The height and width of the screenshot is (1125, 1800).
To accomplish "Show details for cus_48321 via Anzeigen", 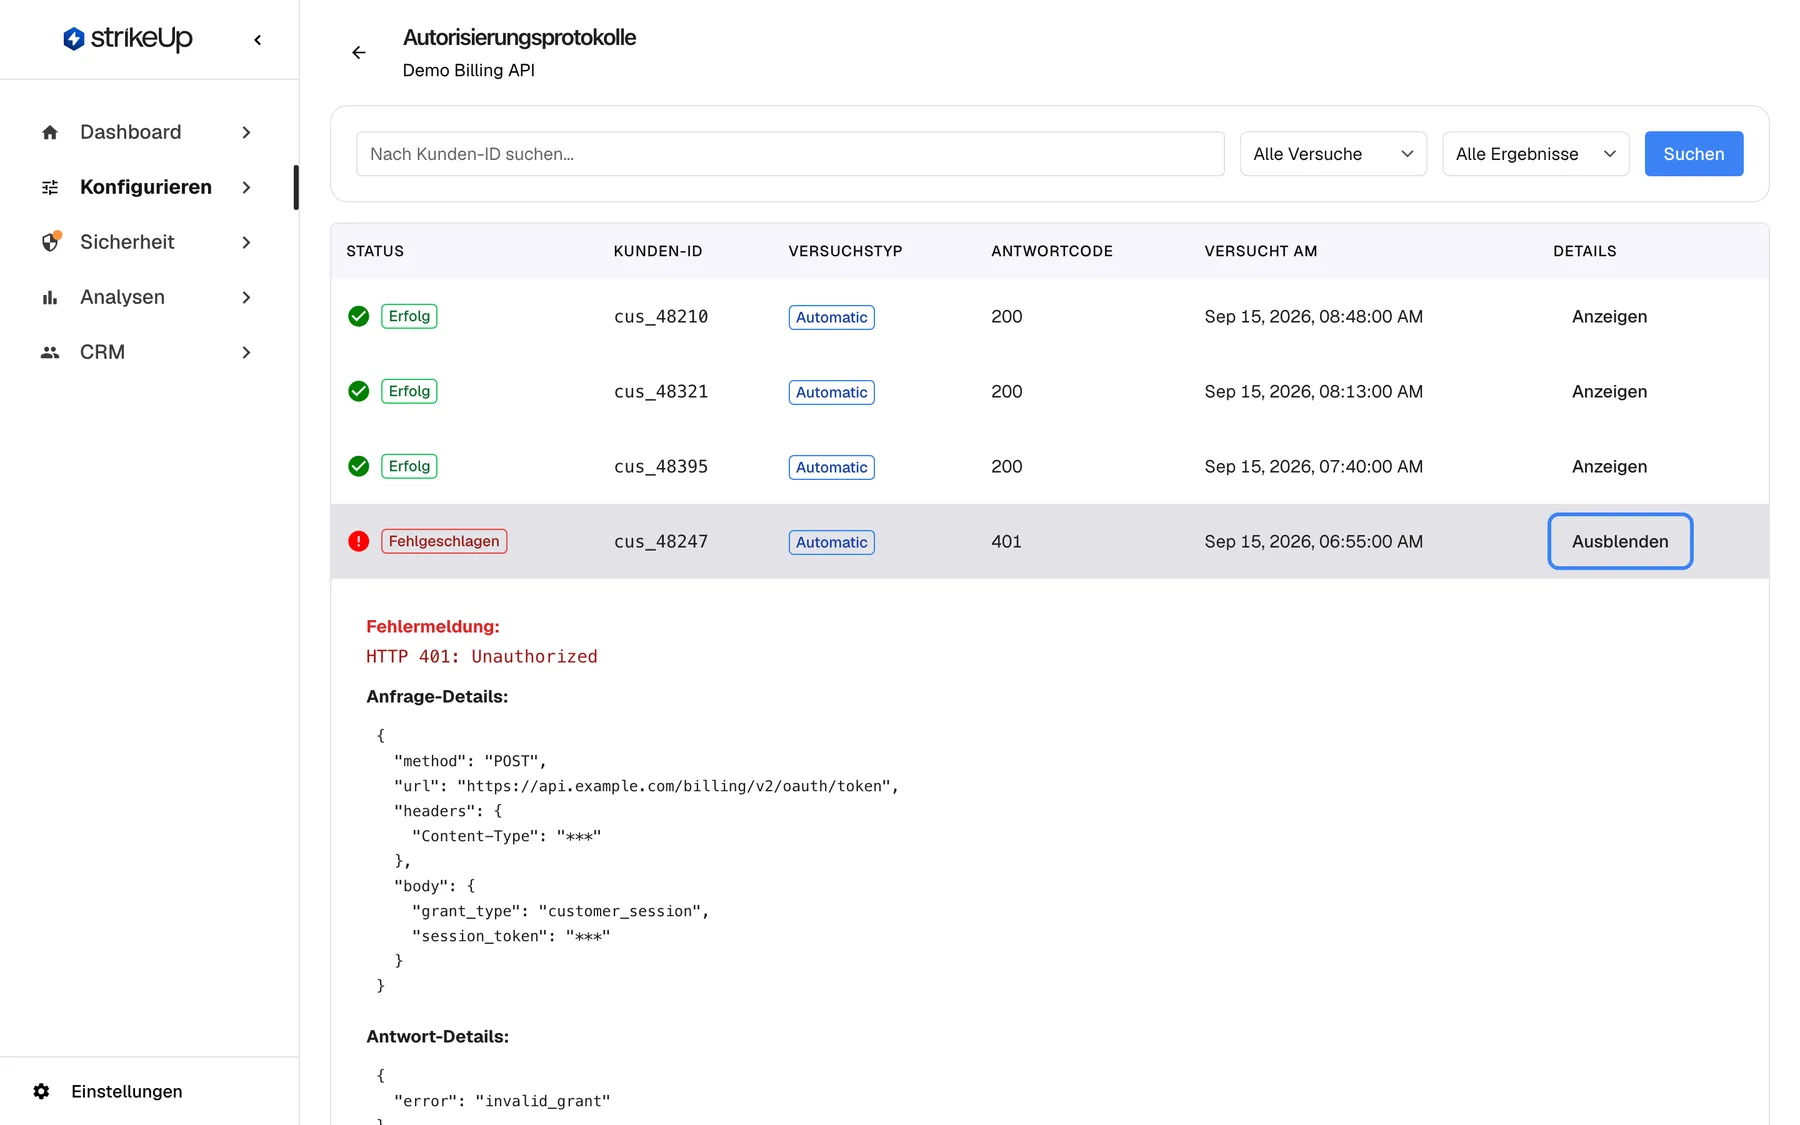I will tap(1609, 392).
